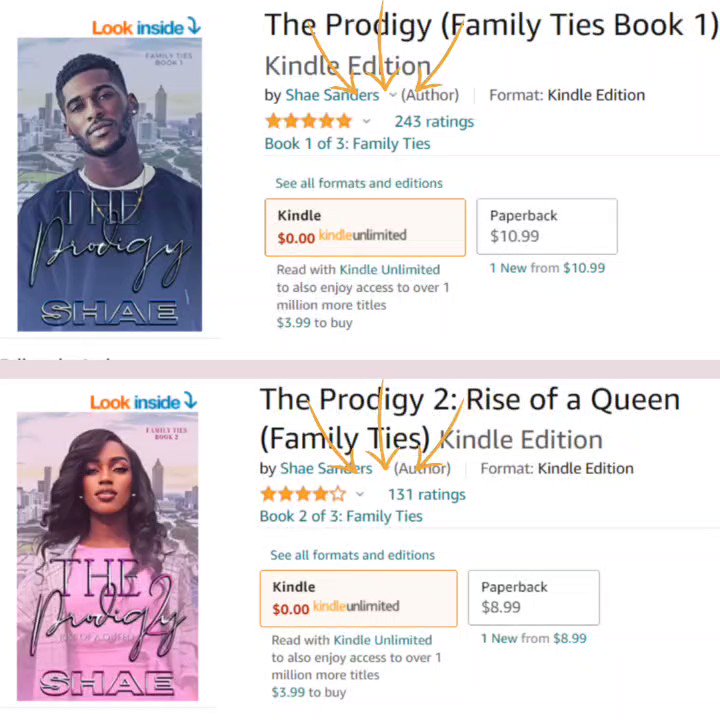
Task: Expand the rating dropdown beside Book 2 stars
Action: click(360, 495)
